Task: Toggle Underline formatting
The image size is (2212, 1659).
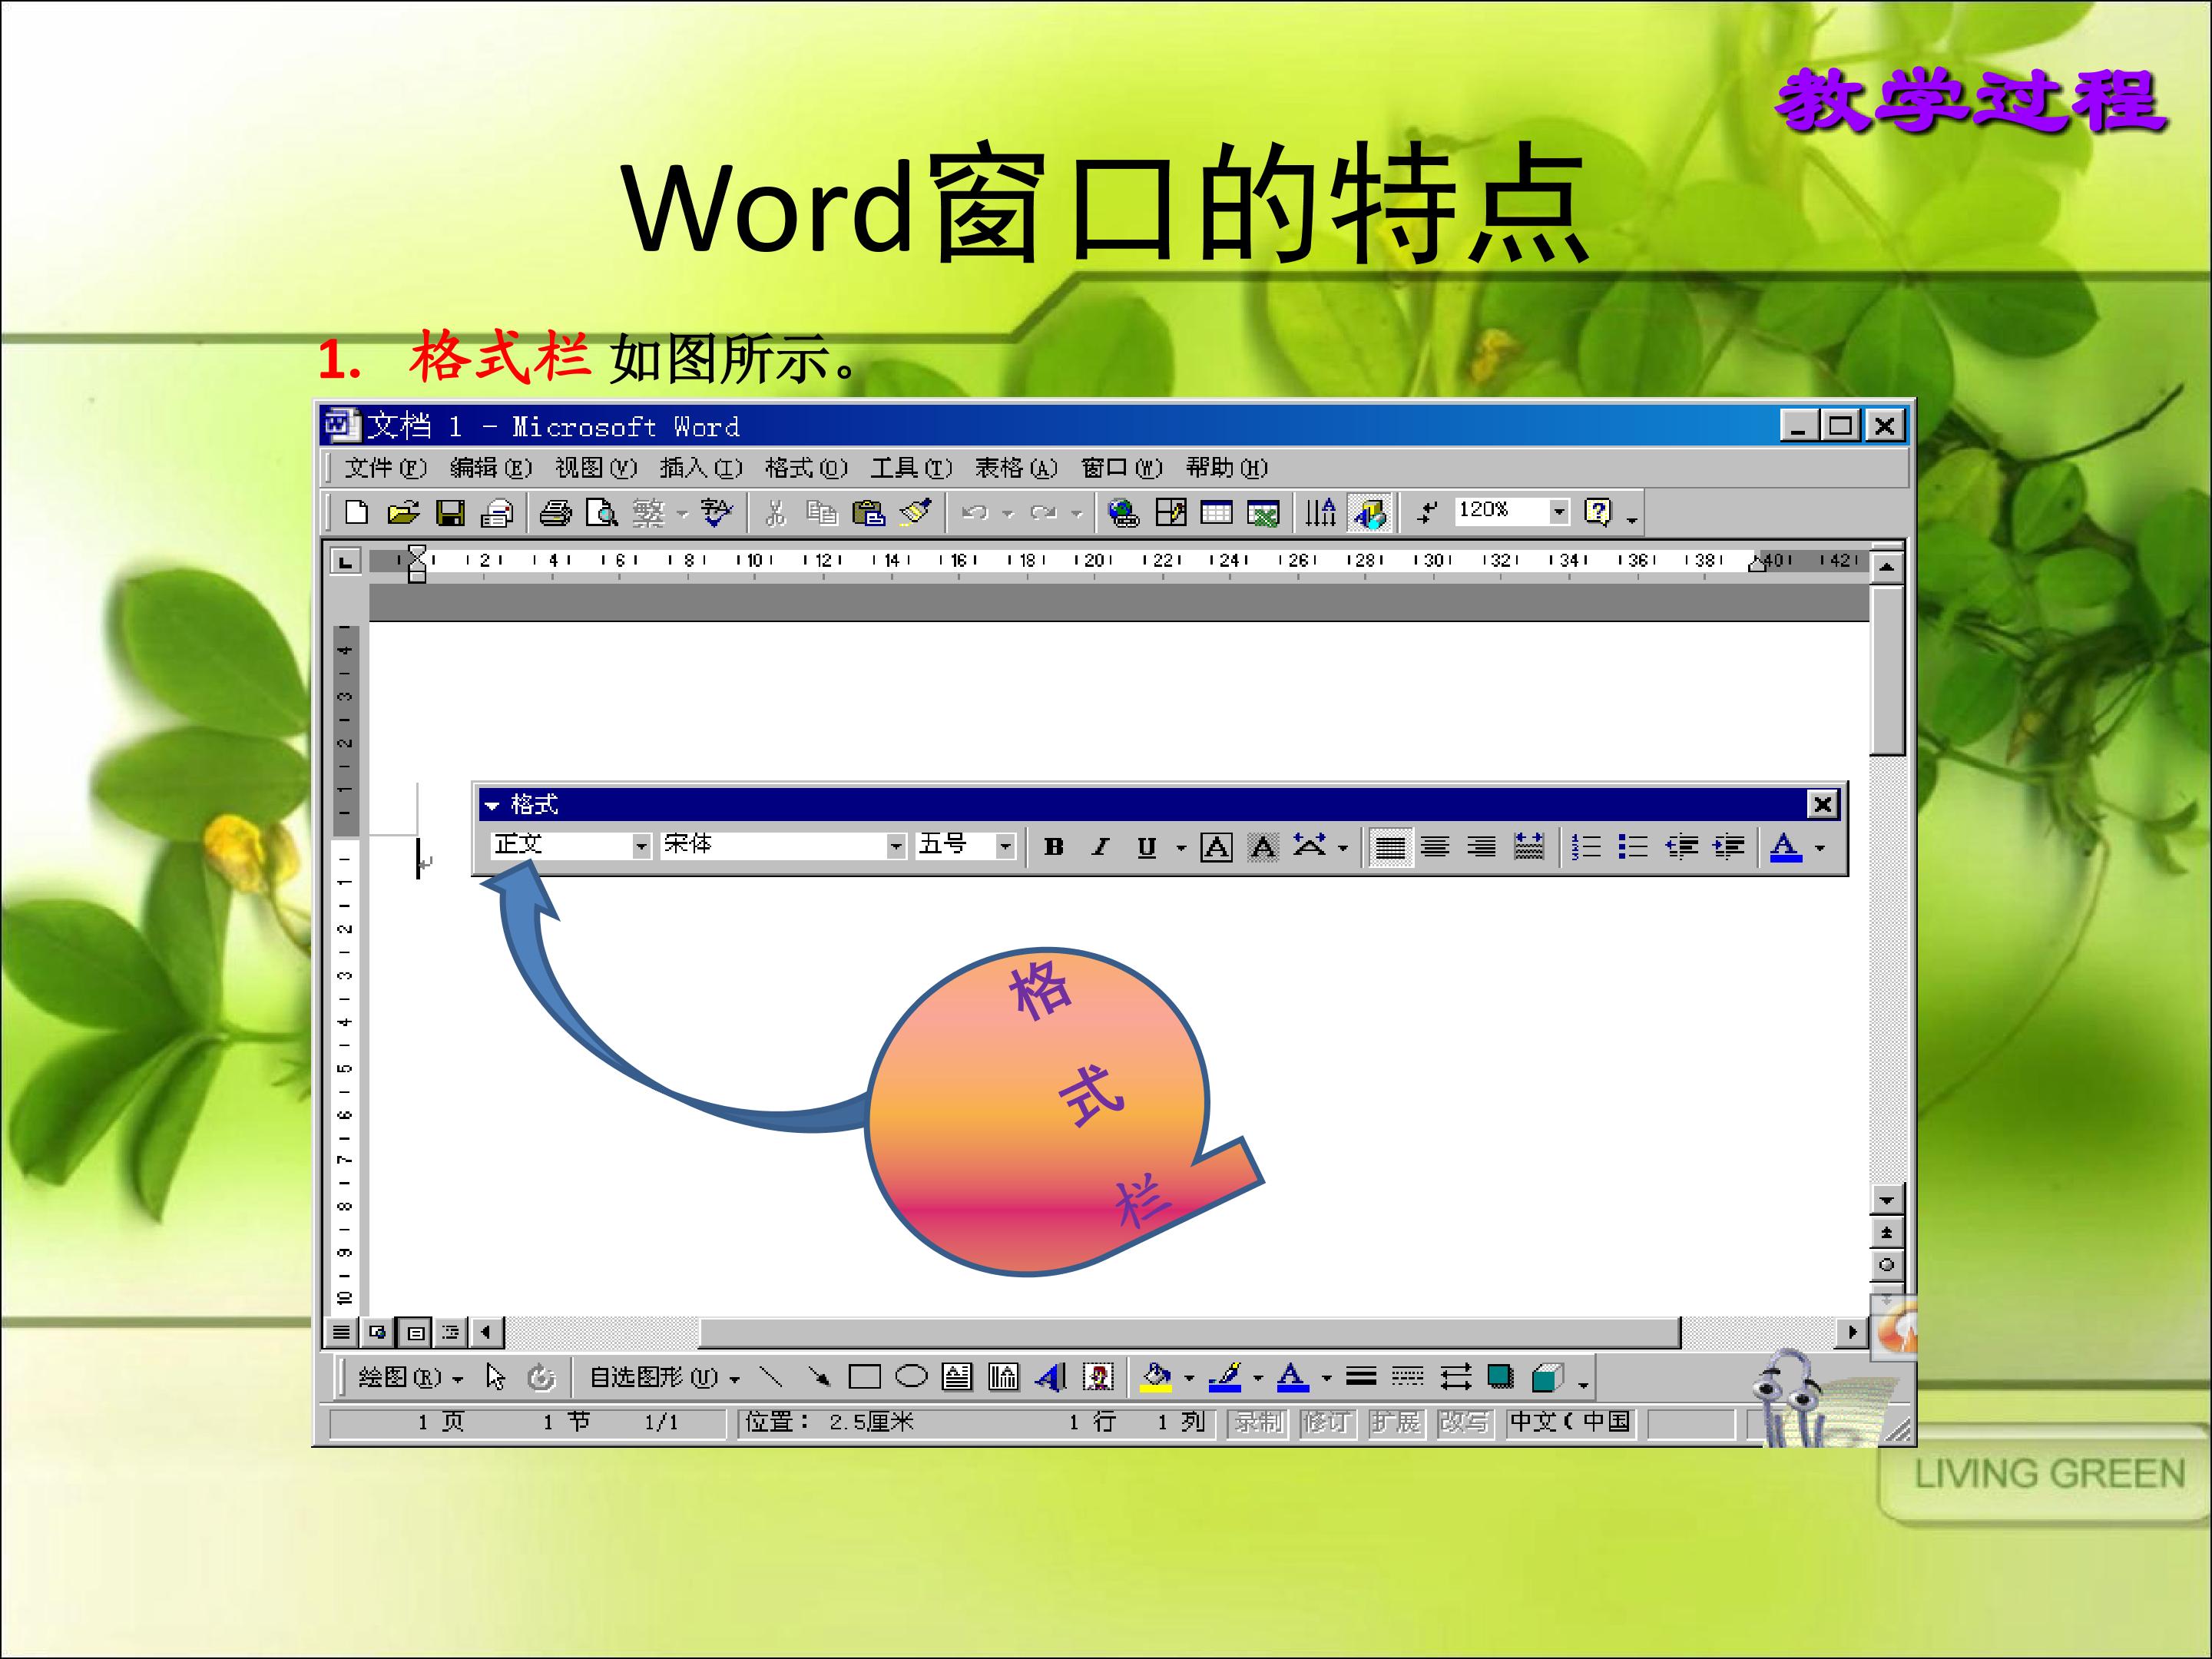Action: [x=1147, y=847]
